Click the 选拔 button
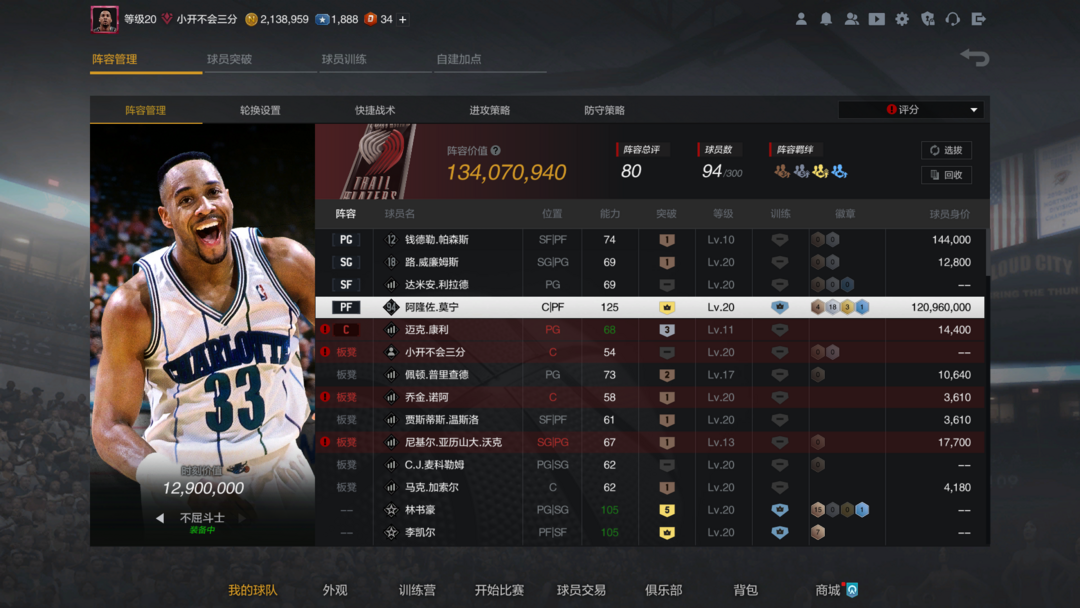 point(946,150)
